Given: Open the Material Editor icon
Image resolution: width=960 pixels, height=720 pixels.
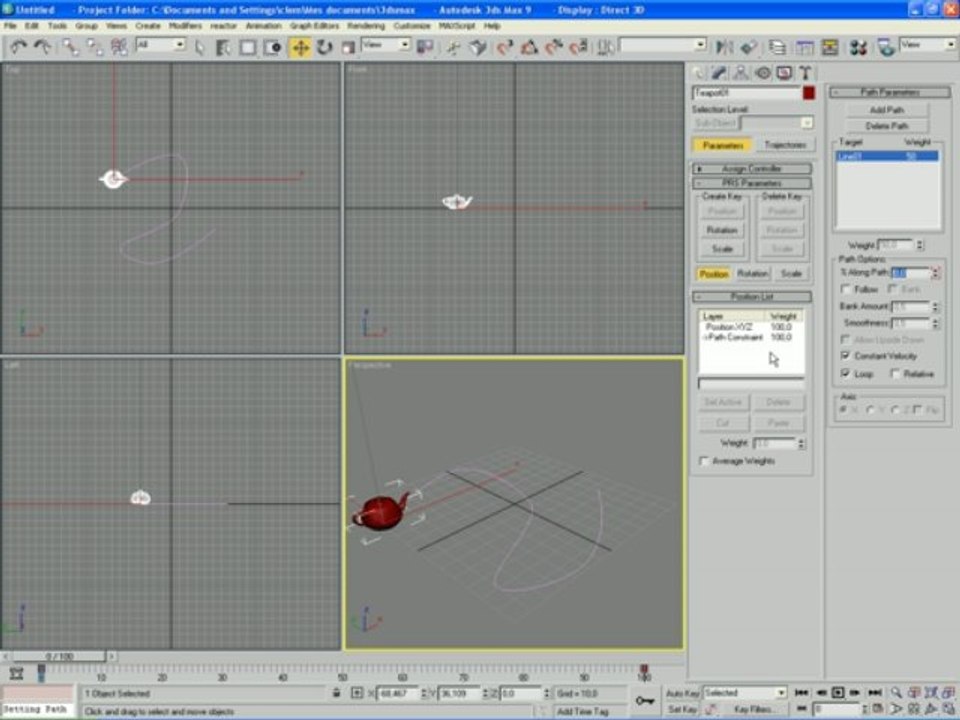Looking at the screenshot, I should click(x=858, y=47).
